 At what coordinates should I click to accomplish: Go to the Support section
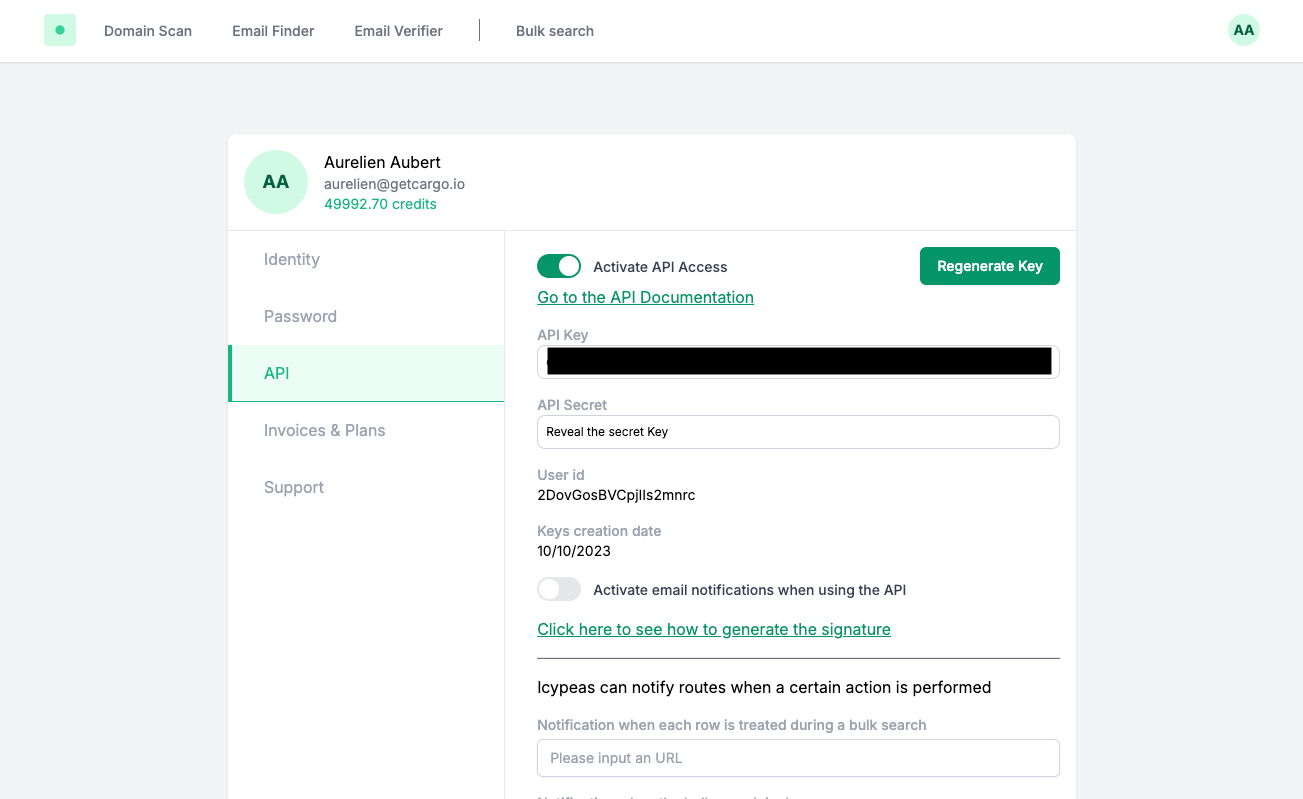point(366,487)
